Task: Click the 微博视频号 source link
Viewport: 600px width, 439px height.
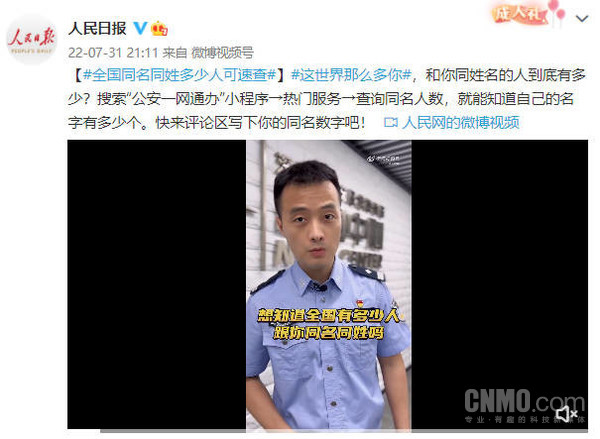Action: tap(222, 52)
